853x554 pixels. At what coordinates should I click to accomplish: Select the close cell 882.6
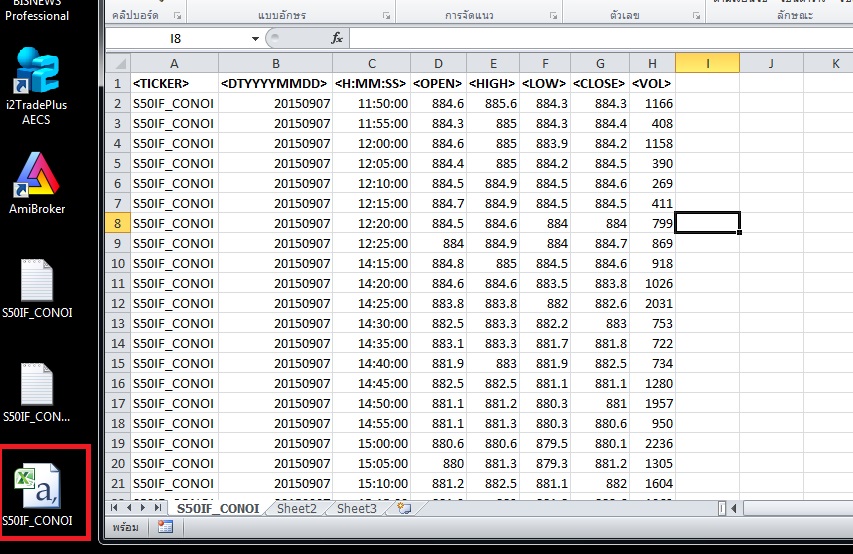click(x=600, y=303)
